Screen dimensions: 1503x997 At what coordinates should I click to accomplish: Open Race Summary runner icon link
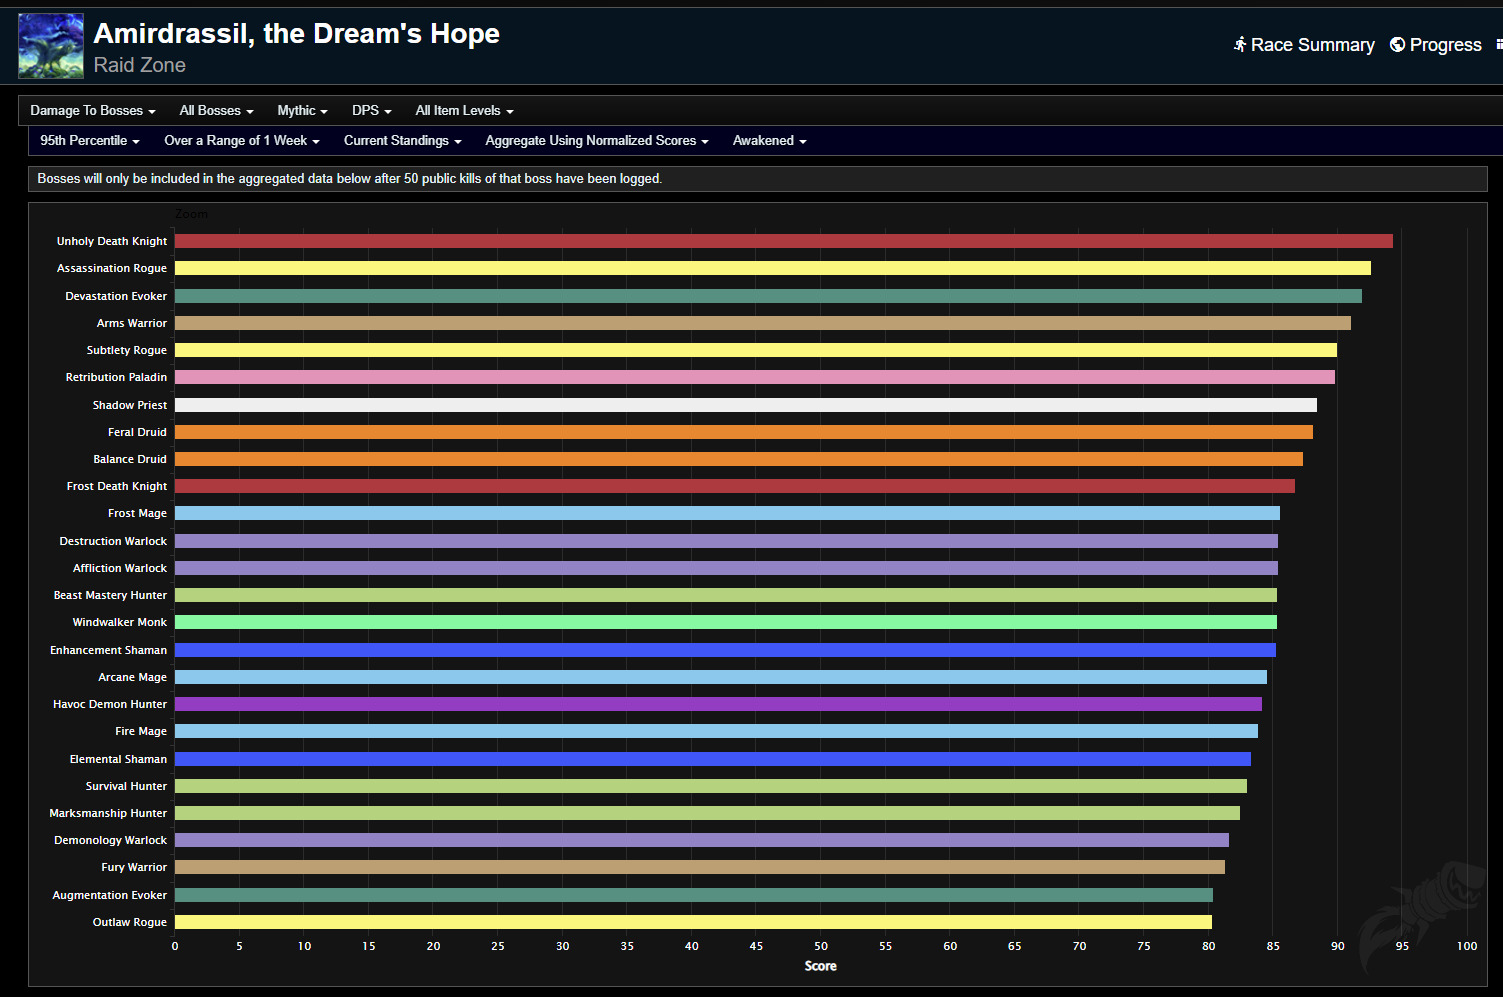point(1240,45)
